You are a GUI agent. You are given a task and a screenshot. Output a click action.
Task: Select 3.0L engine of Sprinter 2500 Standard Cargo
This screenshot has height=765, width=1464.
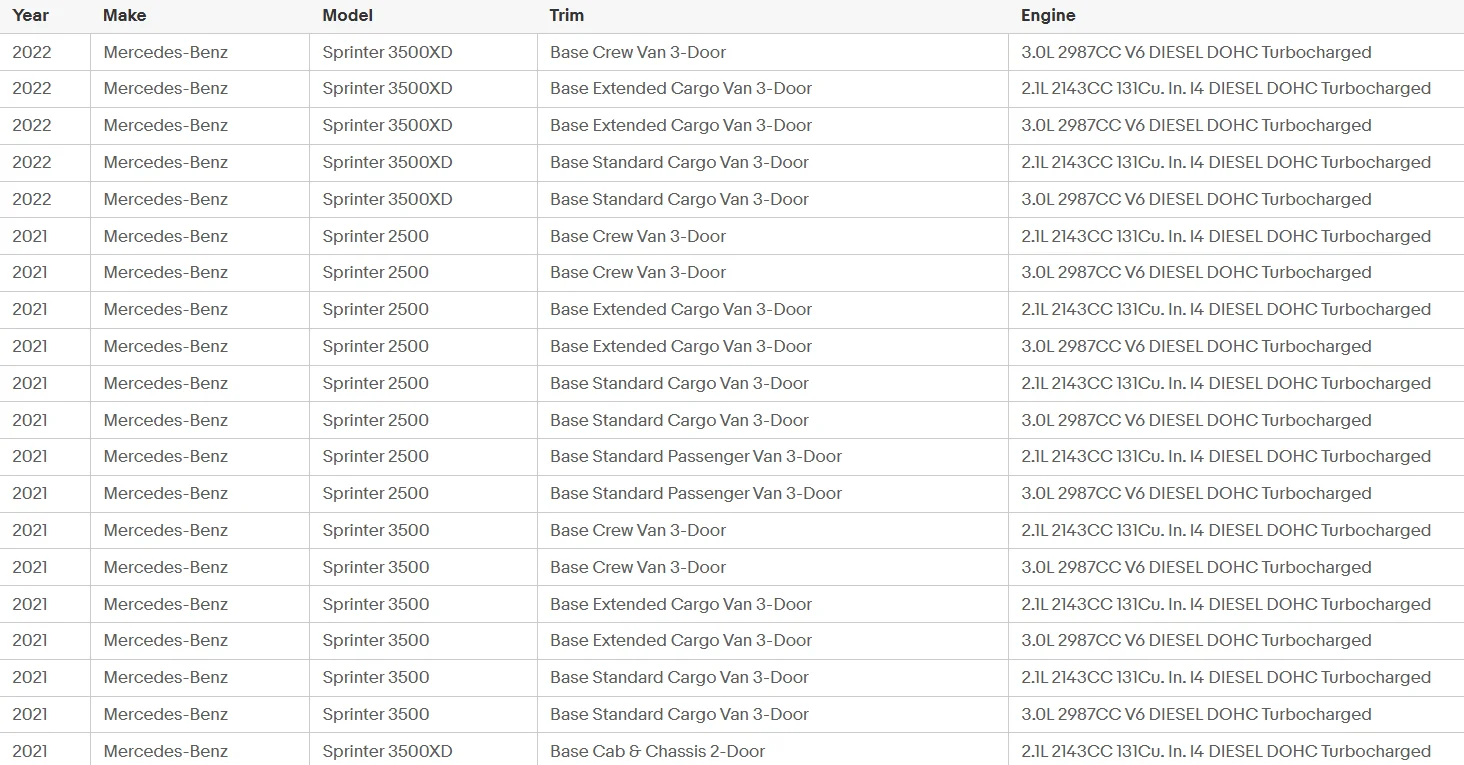pyautogui.click(x=1196, y=420)
